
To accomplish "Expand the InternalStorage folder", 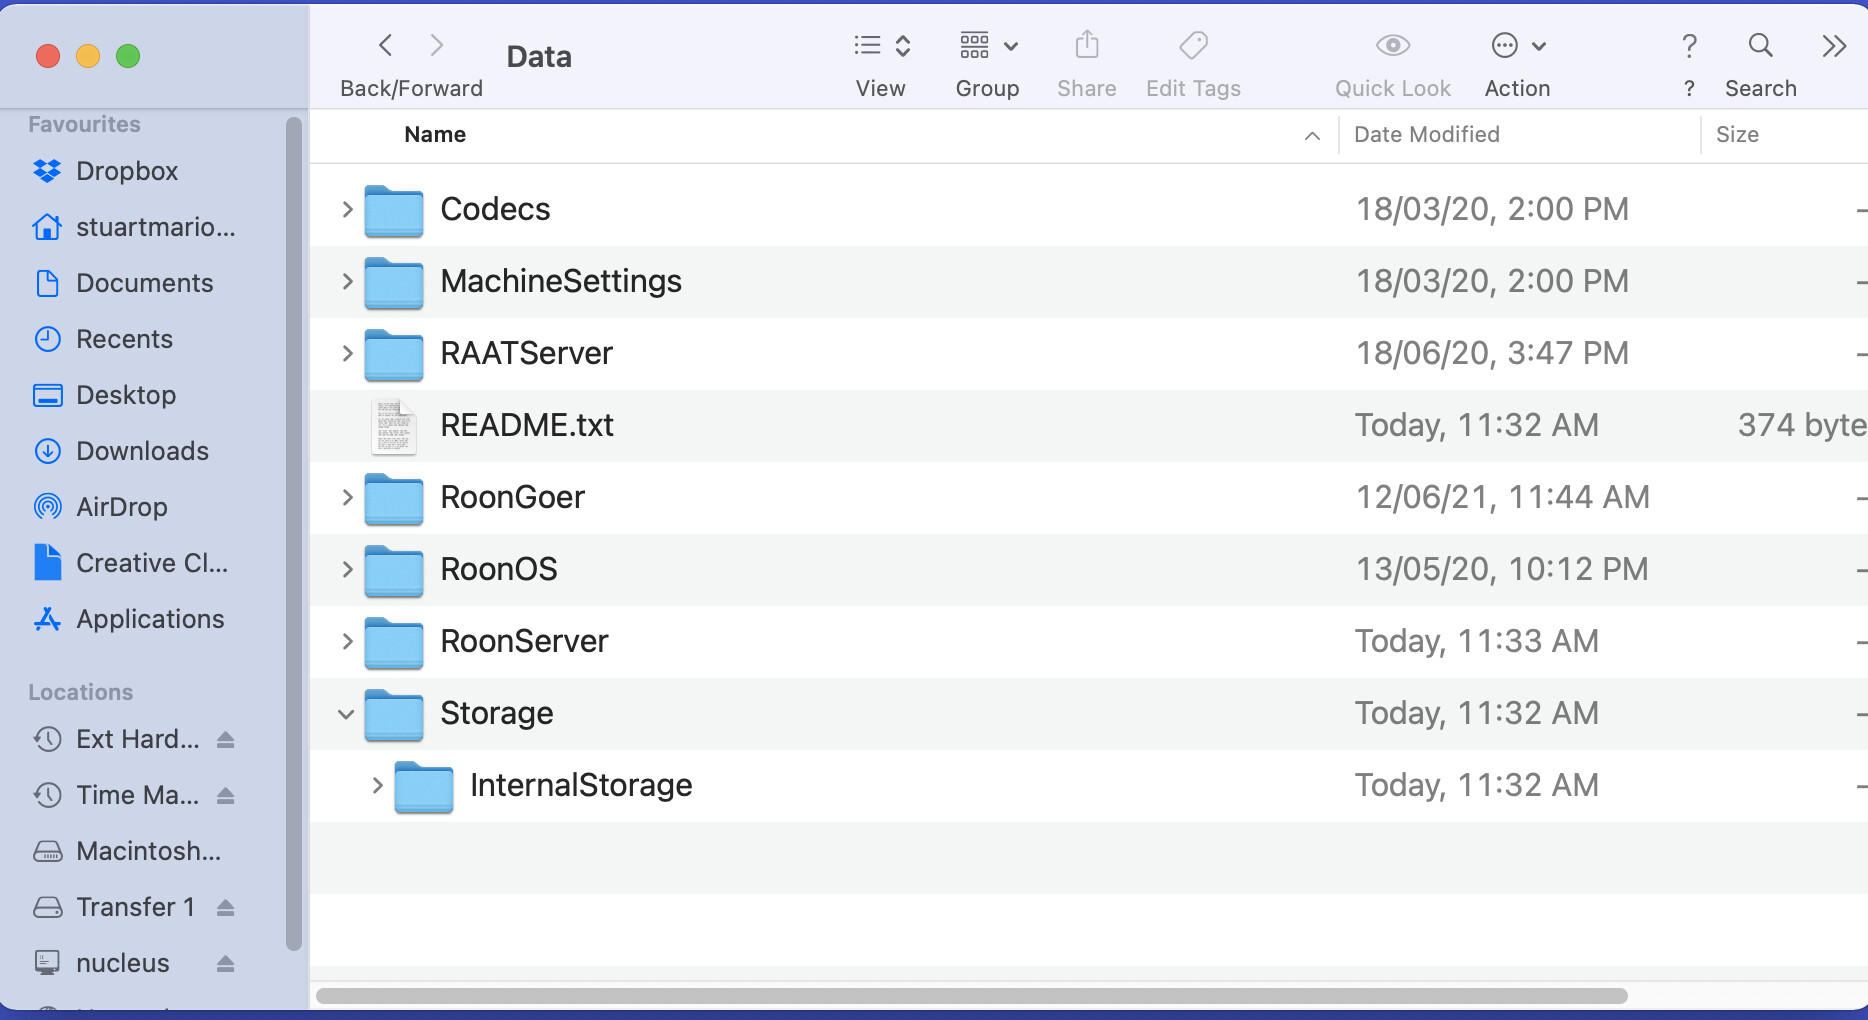I will [x=377, y=785].
